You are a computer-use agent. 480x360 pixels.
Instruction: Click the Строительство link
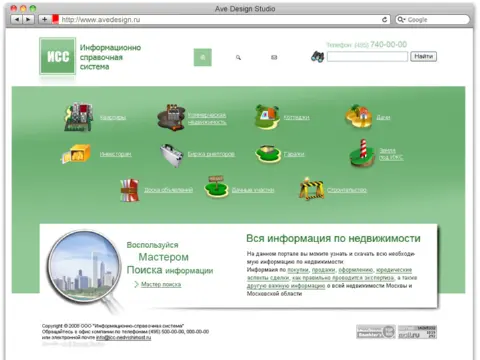tap(347, 190)
